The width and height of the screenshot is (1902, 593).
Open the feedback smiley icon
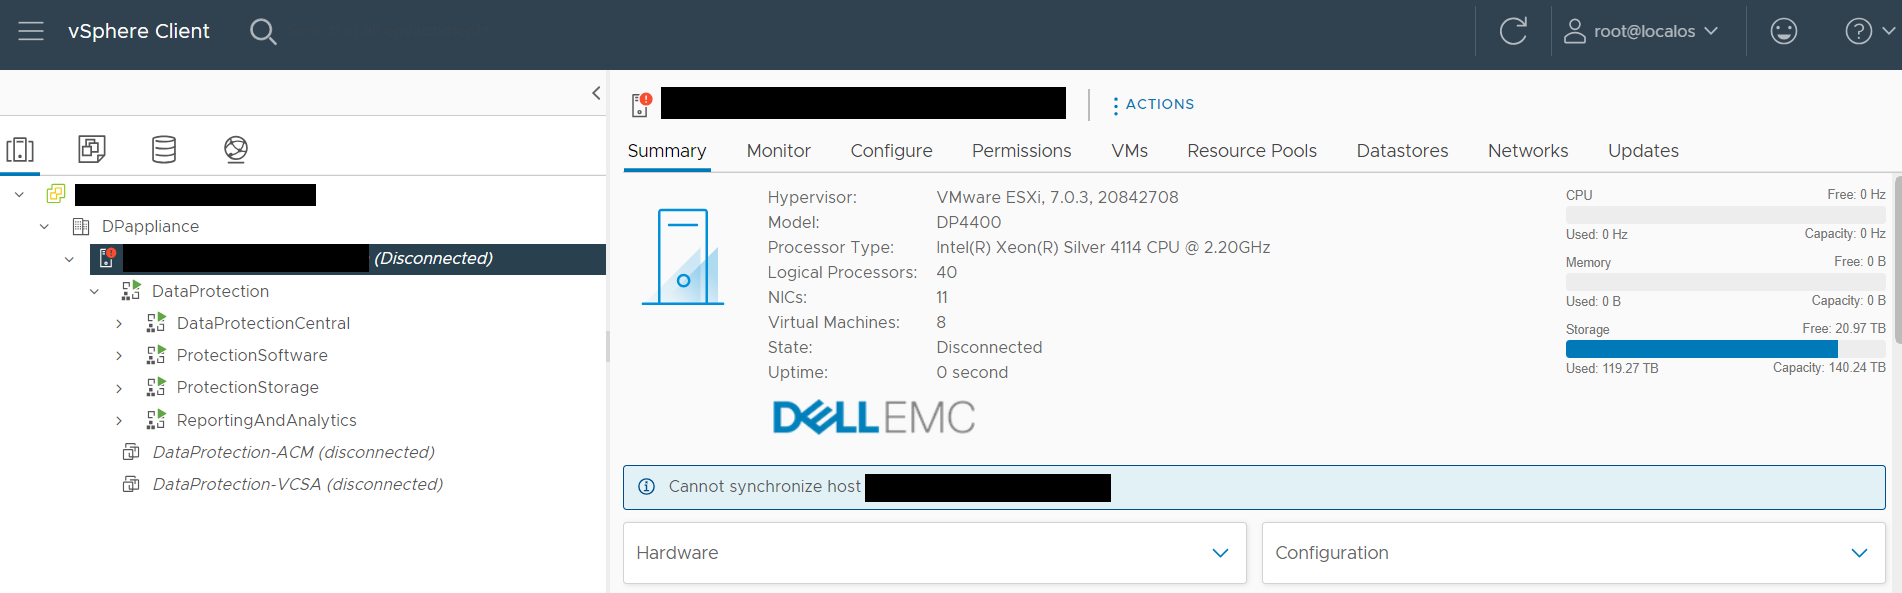coord(1784,31)
